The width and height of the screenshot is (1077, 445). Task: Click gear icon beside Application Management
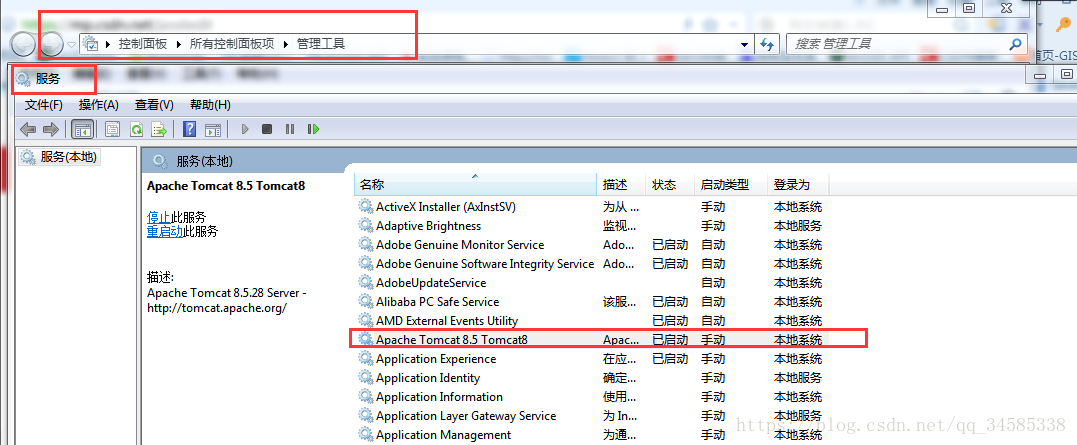pos(365,435)
